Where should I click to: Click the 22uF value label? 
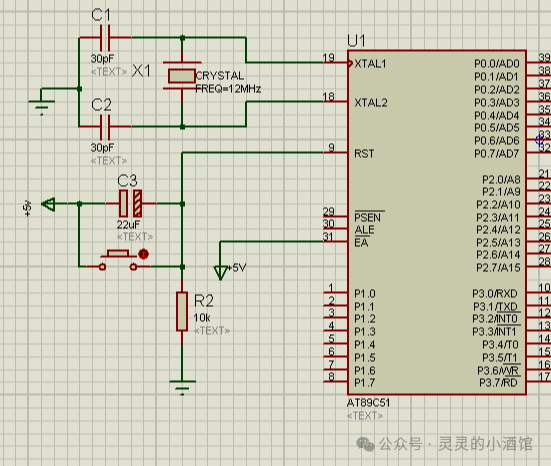coord(128,225)
